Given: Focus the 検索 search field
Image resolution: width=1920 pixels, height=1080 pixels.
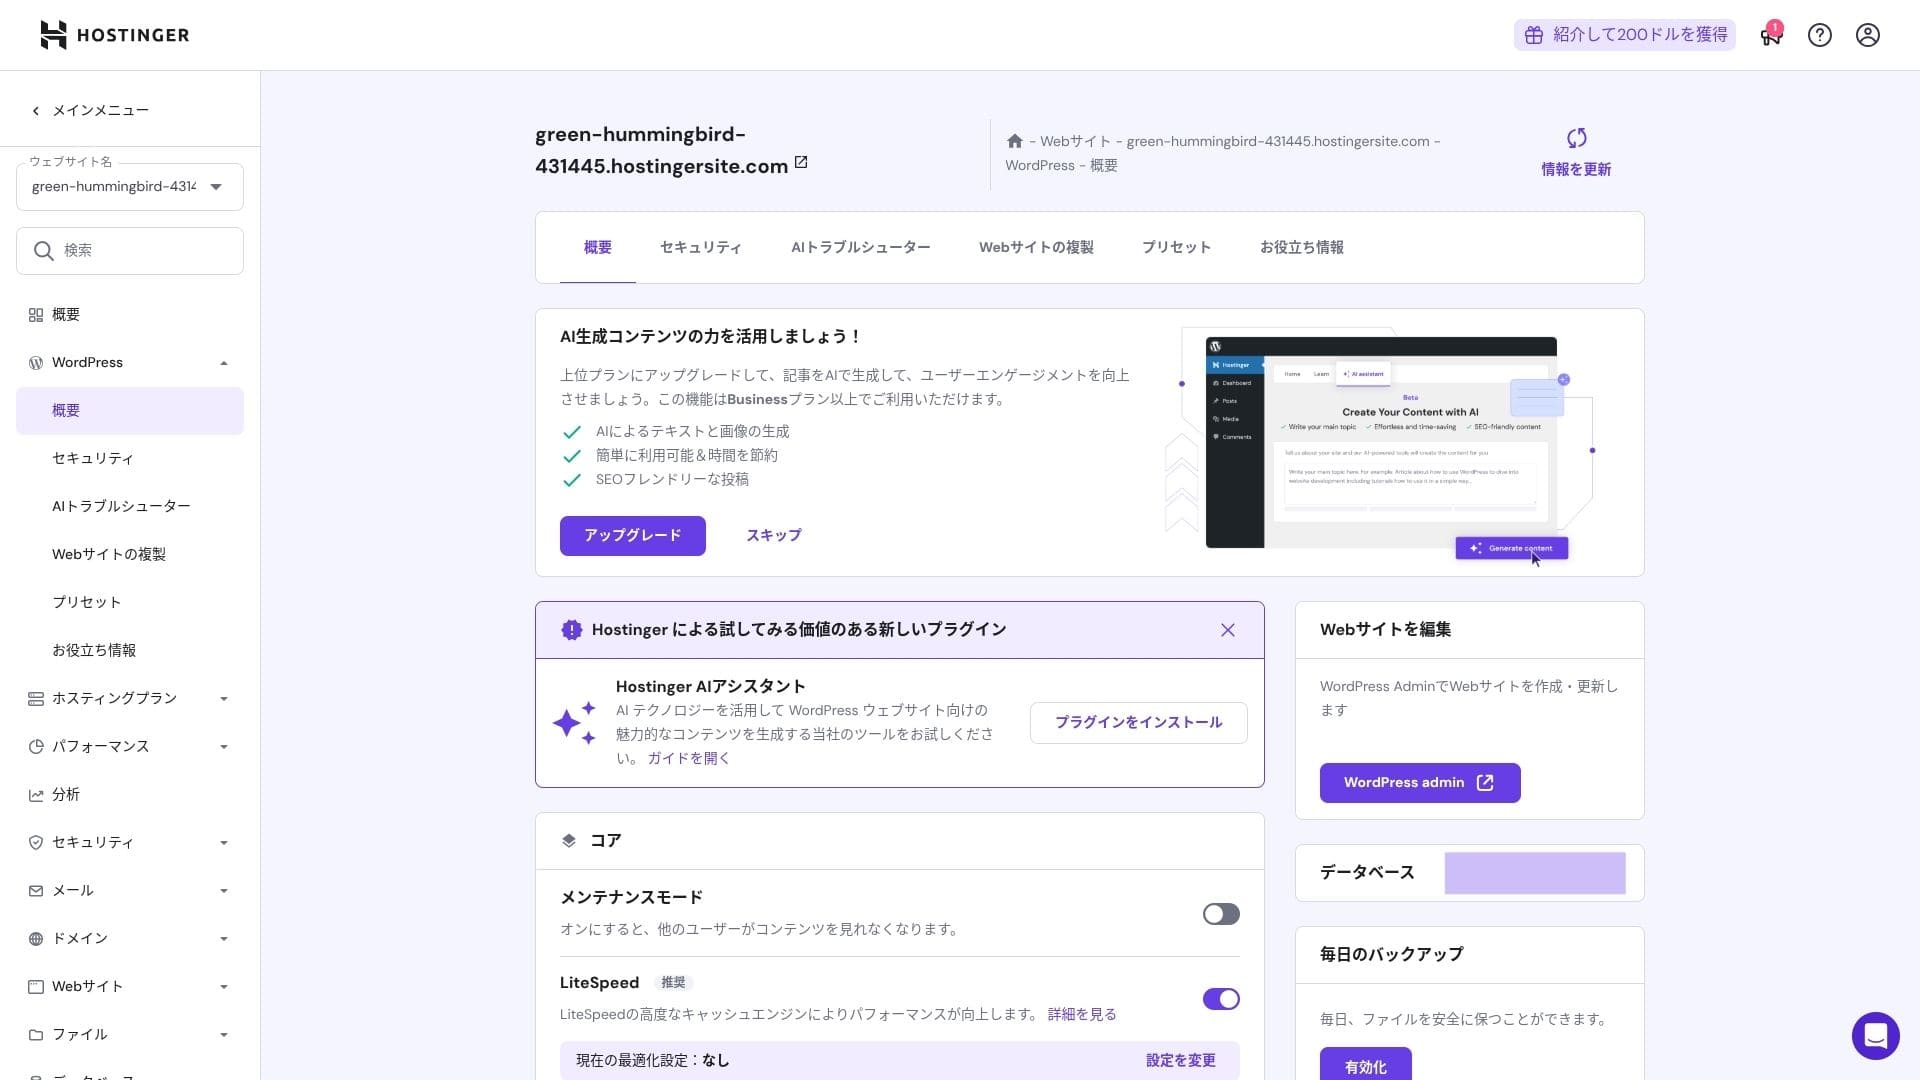Looking at the screenshot, I should click(130, 251).
